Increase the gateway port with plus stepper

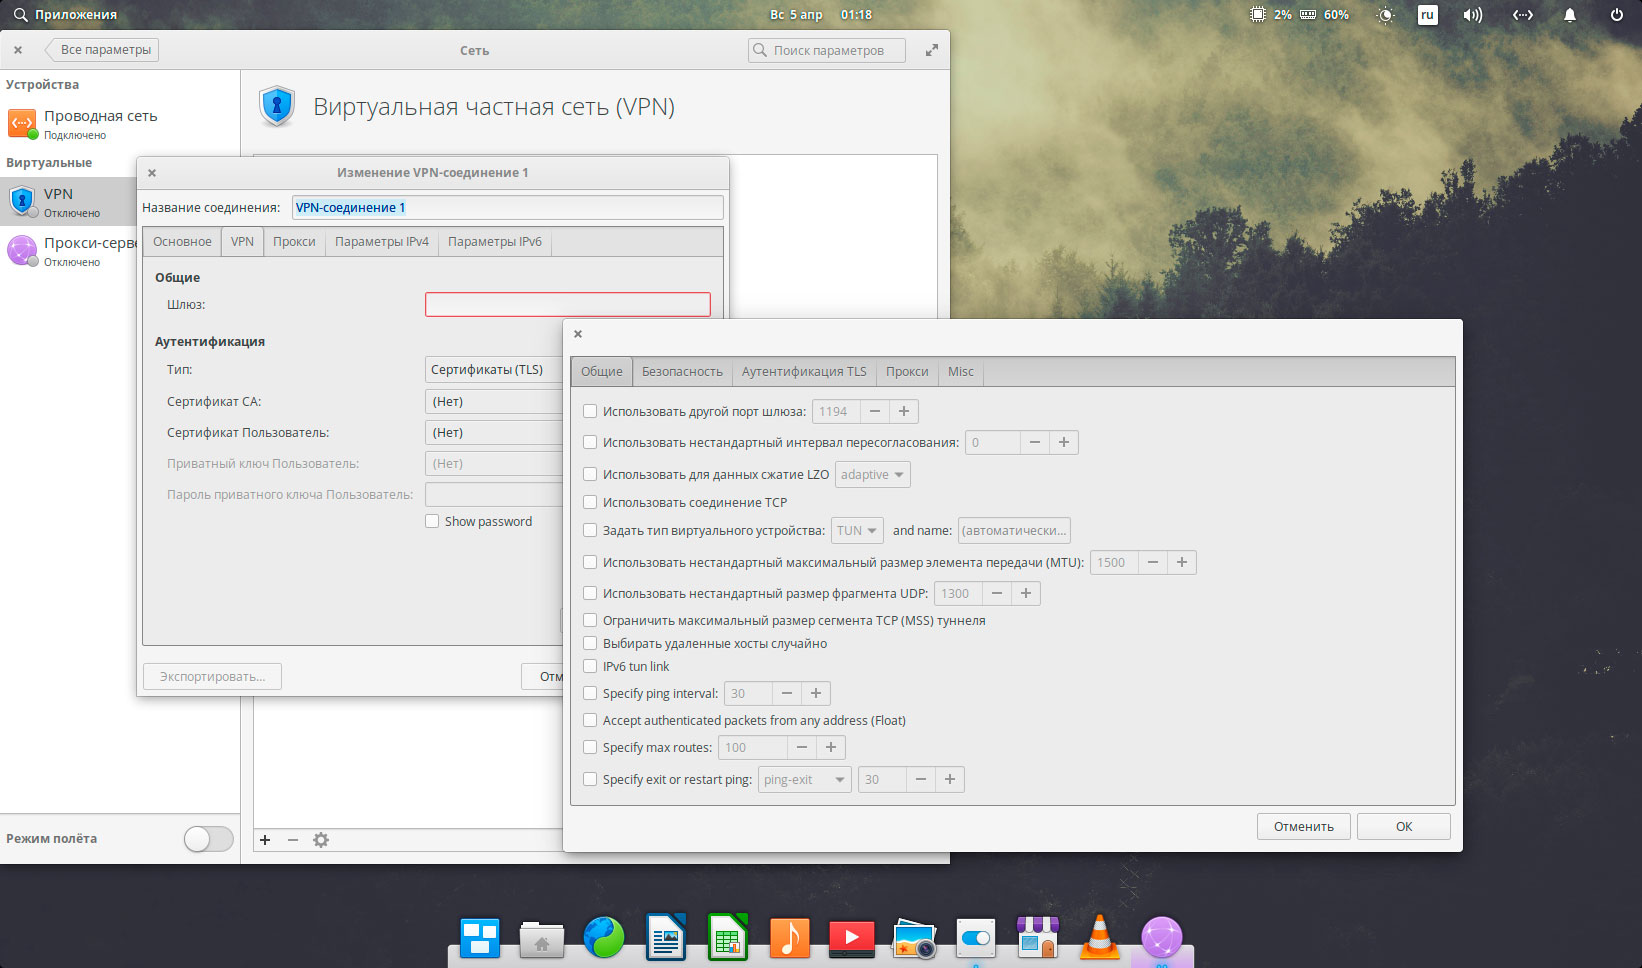click(904, 411)
